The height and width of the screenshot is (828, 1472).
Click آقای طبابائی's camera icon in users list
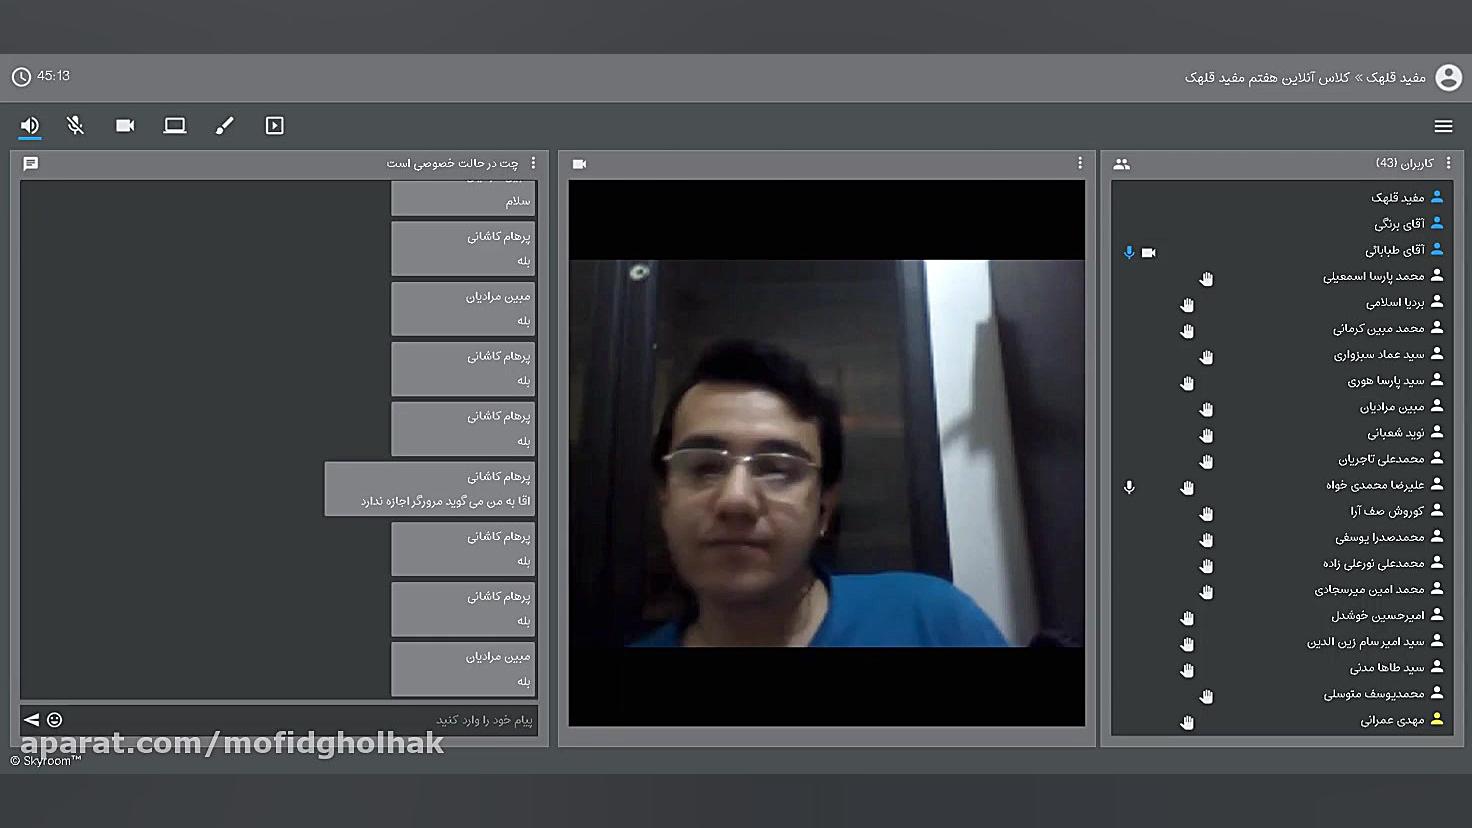point(1149,253)
